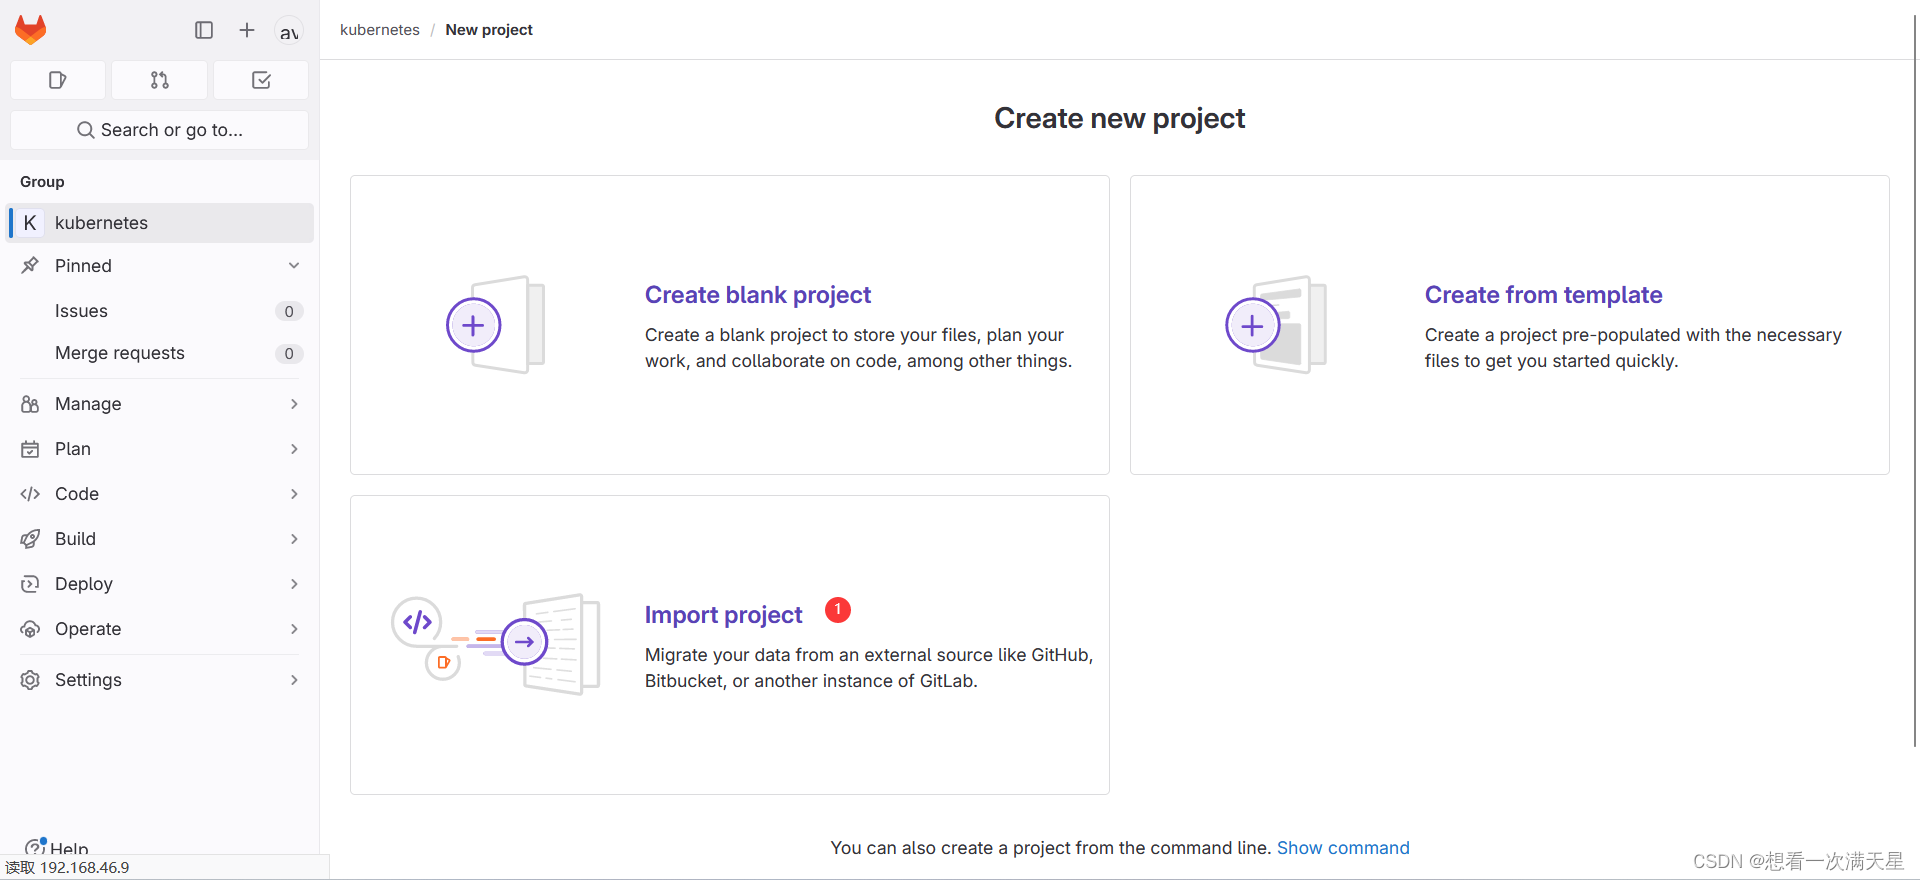
Task: Open pinned Issues item
Action: pyautogui.click(x=160, y=311)
